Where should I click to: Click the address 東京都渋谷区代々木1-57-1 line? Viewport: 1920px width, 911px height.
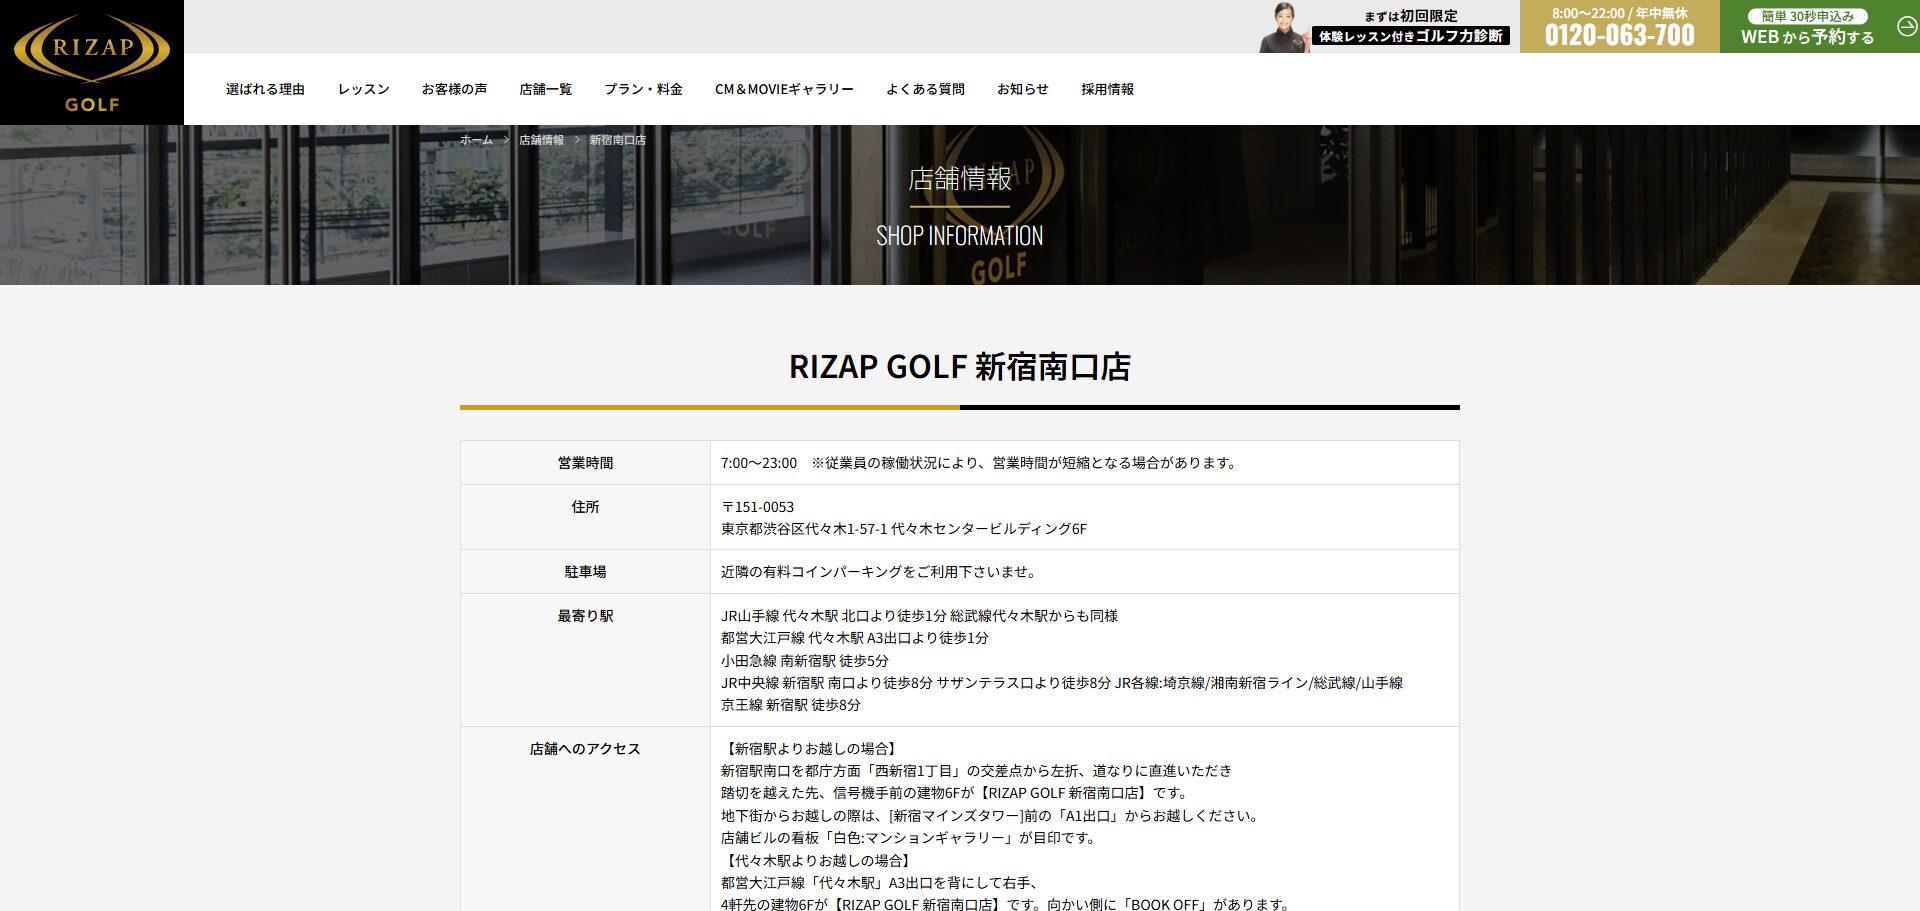(904, 529)
